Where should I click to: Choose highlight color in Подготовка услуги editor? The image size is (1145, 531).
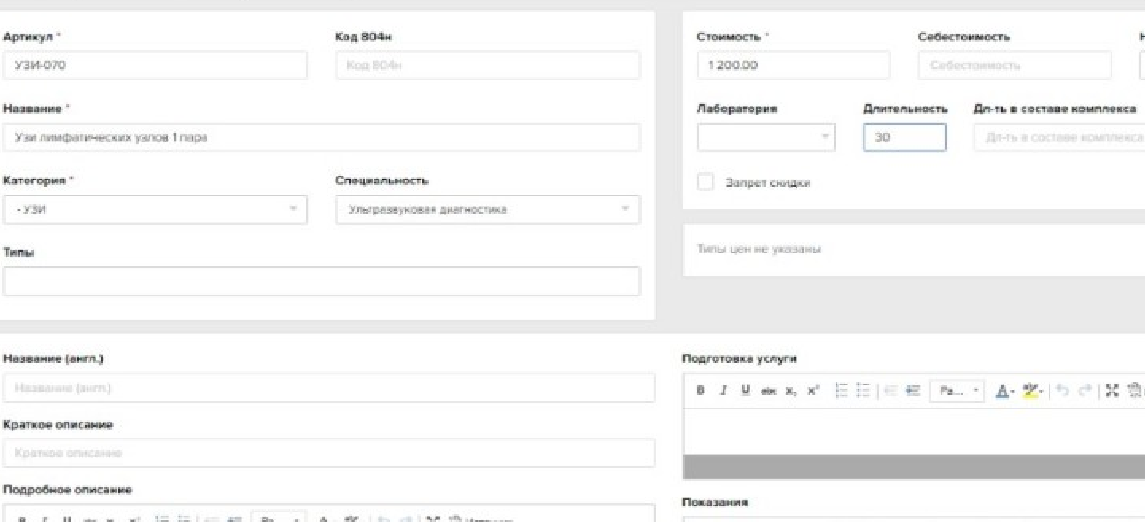tap(1028, 390)
